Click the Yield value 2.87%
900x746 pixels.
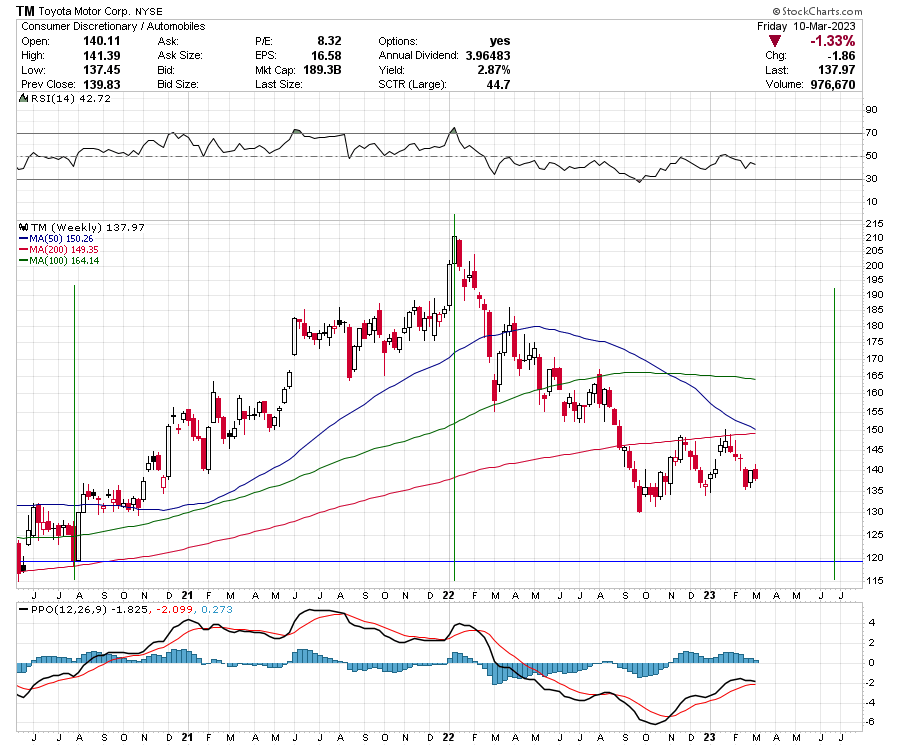coord(494,70)
